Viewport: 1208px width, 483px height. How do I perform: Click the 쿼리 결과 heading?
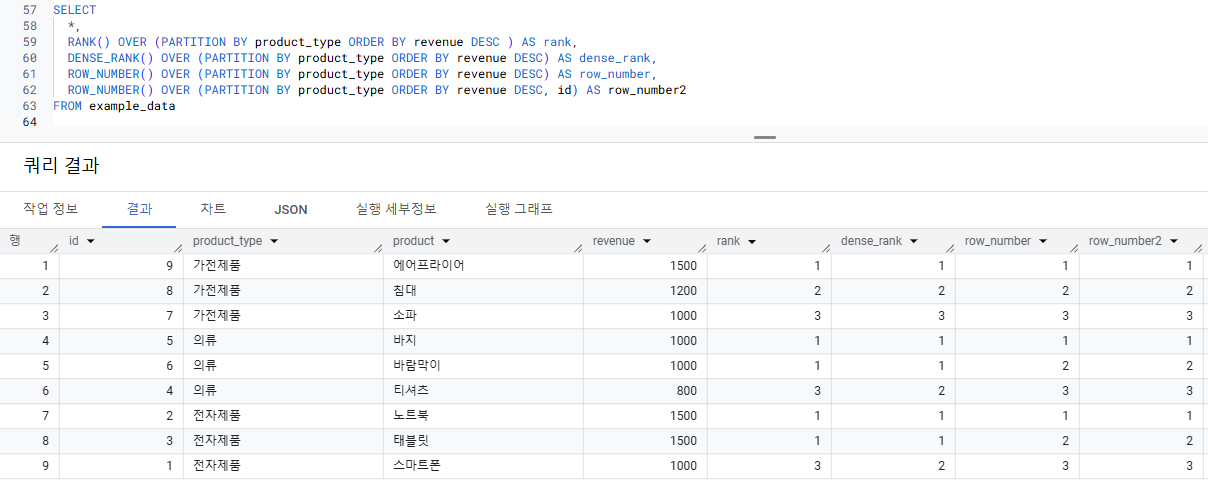point(61,166)
